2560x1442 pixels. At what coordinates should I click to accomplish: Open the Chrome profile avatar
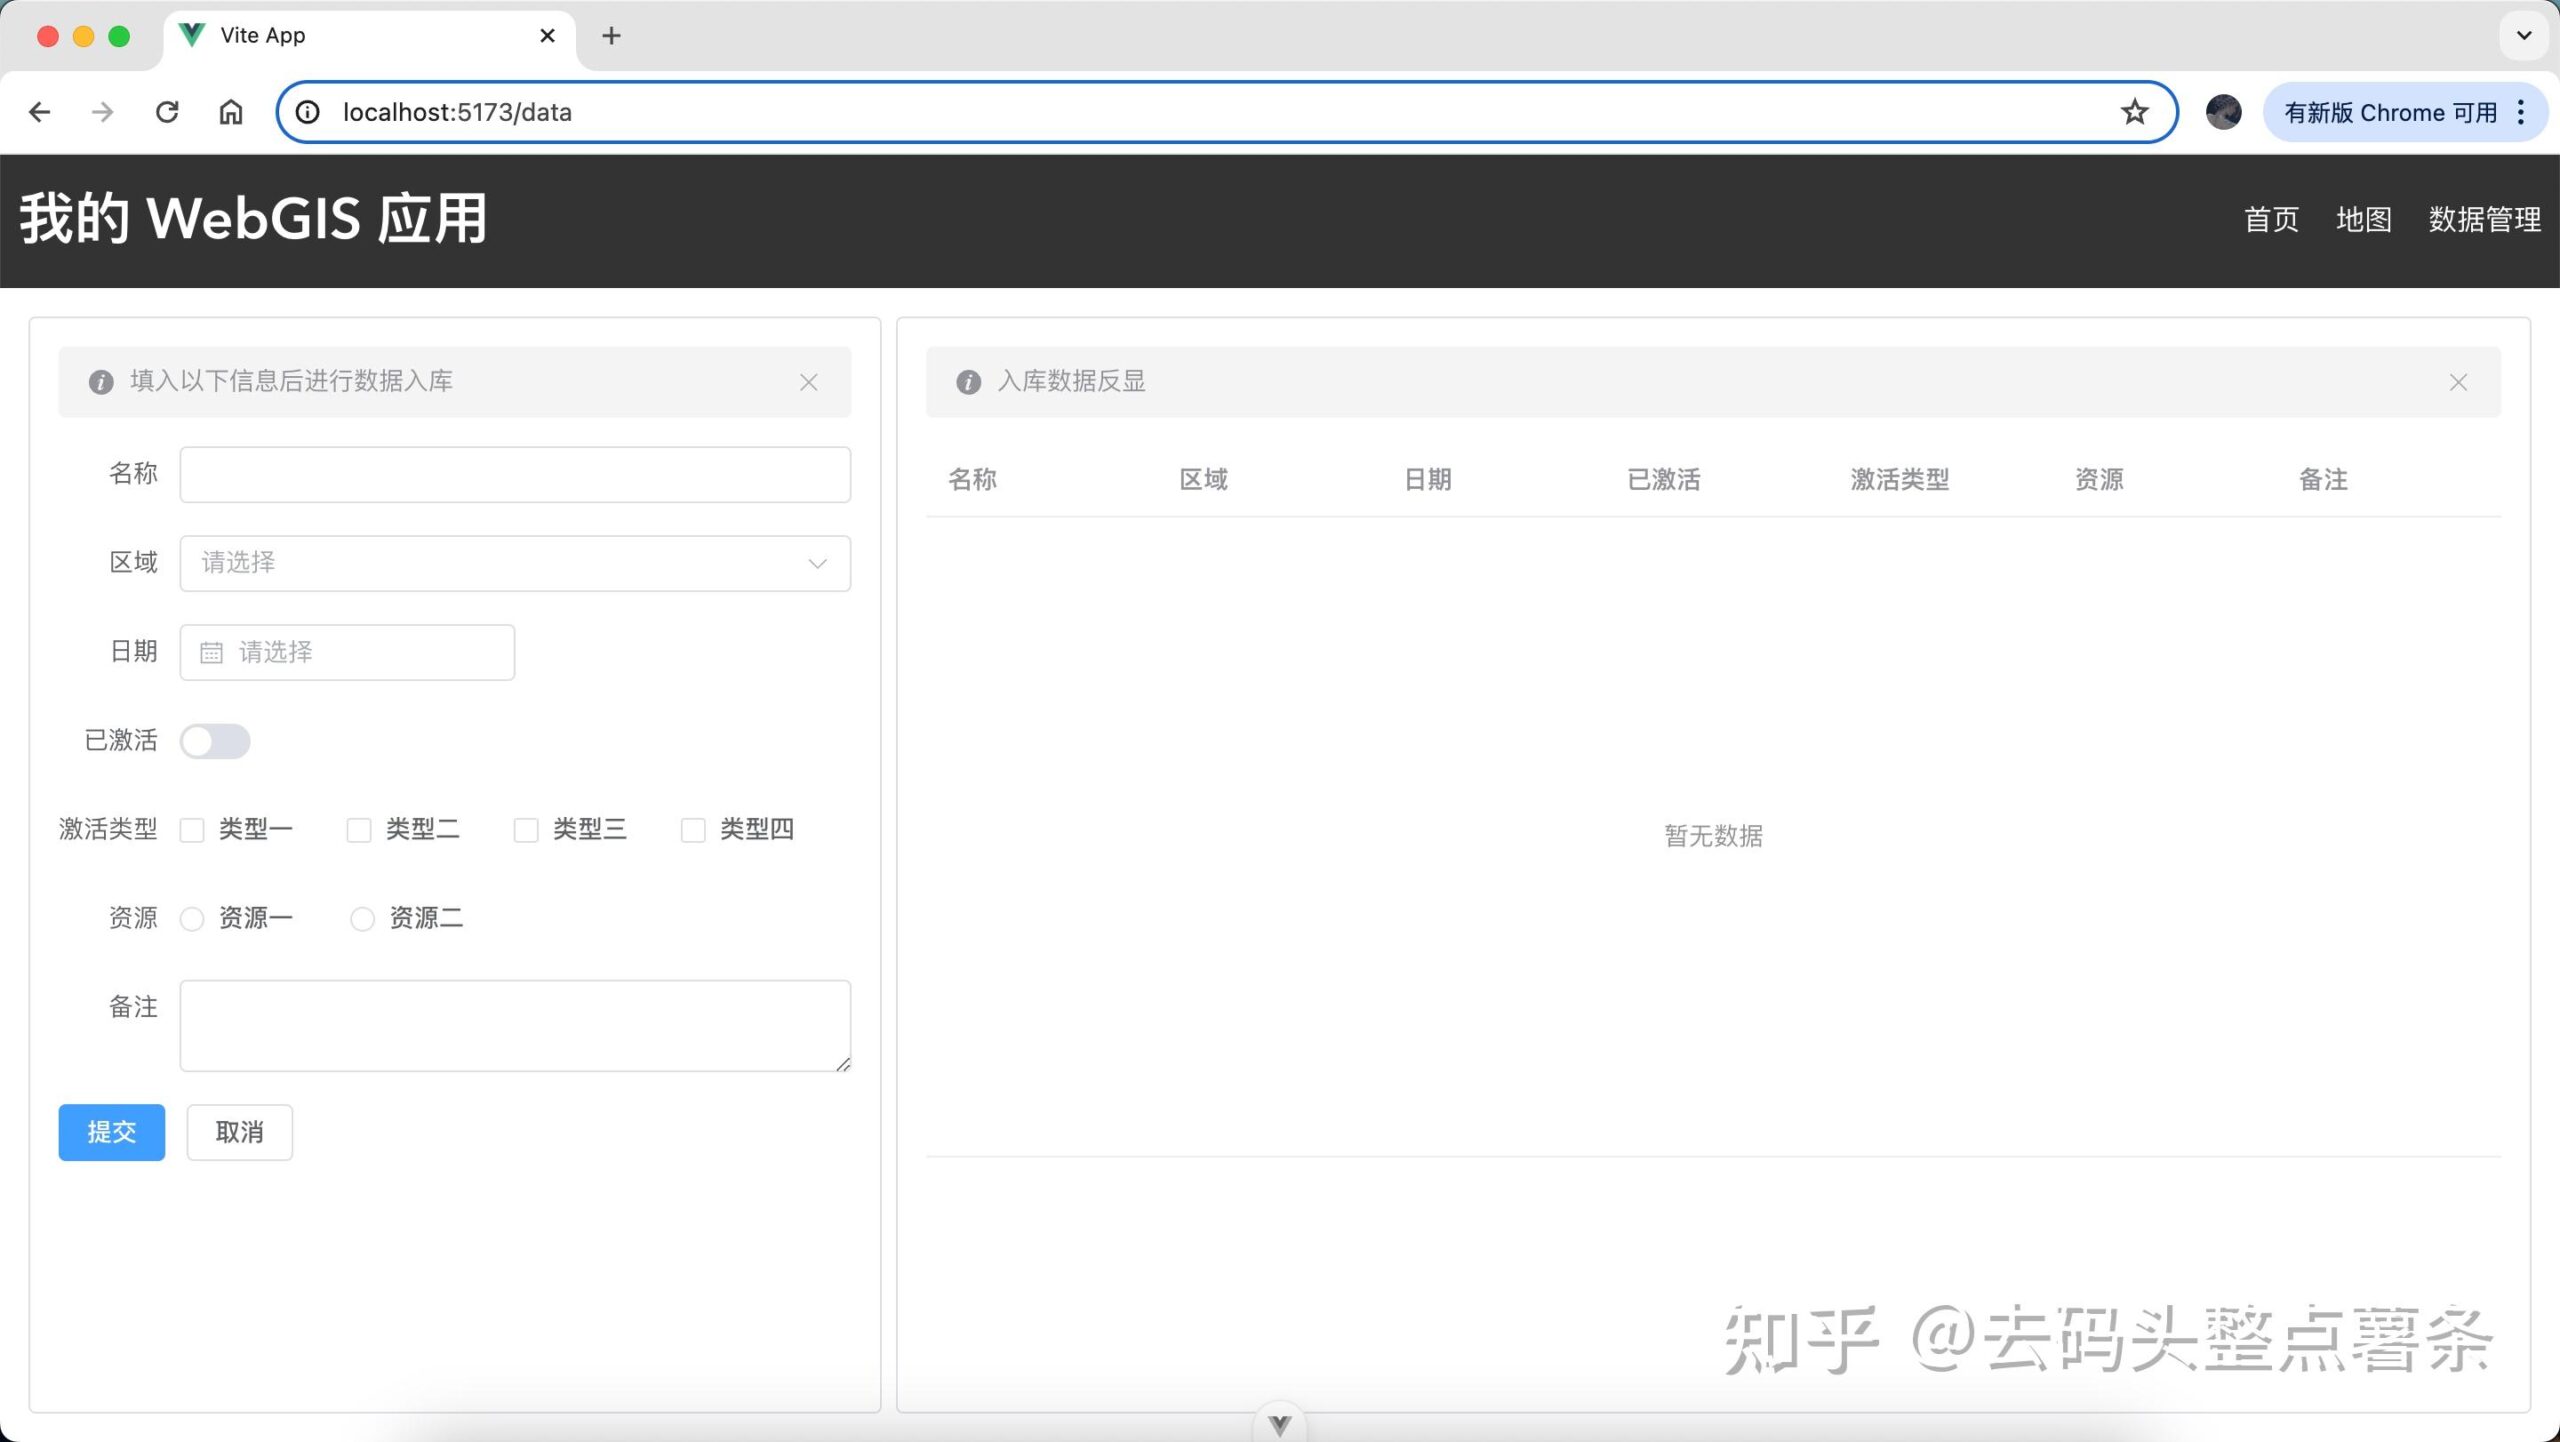coord(2223,112)
